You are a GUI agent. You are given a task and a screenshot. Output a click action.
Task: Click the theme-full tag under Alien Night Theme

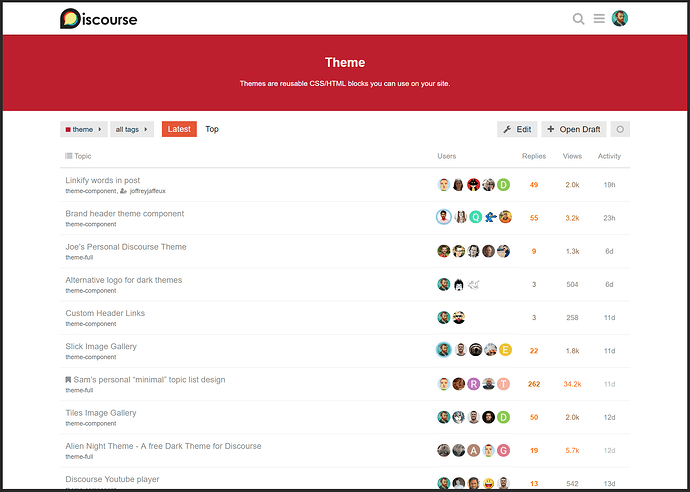coord(79,457)
